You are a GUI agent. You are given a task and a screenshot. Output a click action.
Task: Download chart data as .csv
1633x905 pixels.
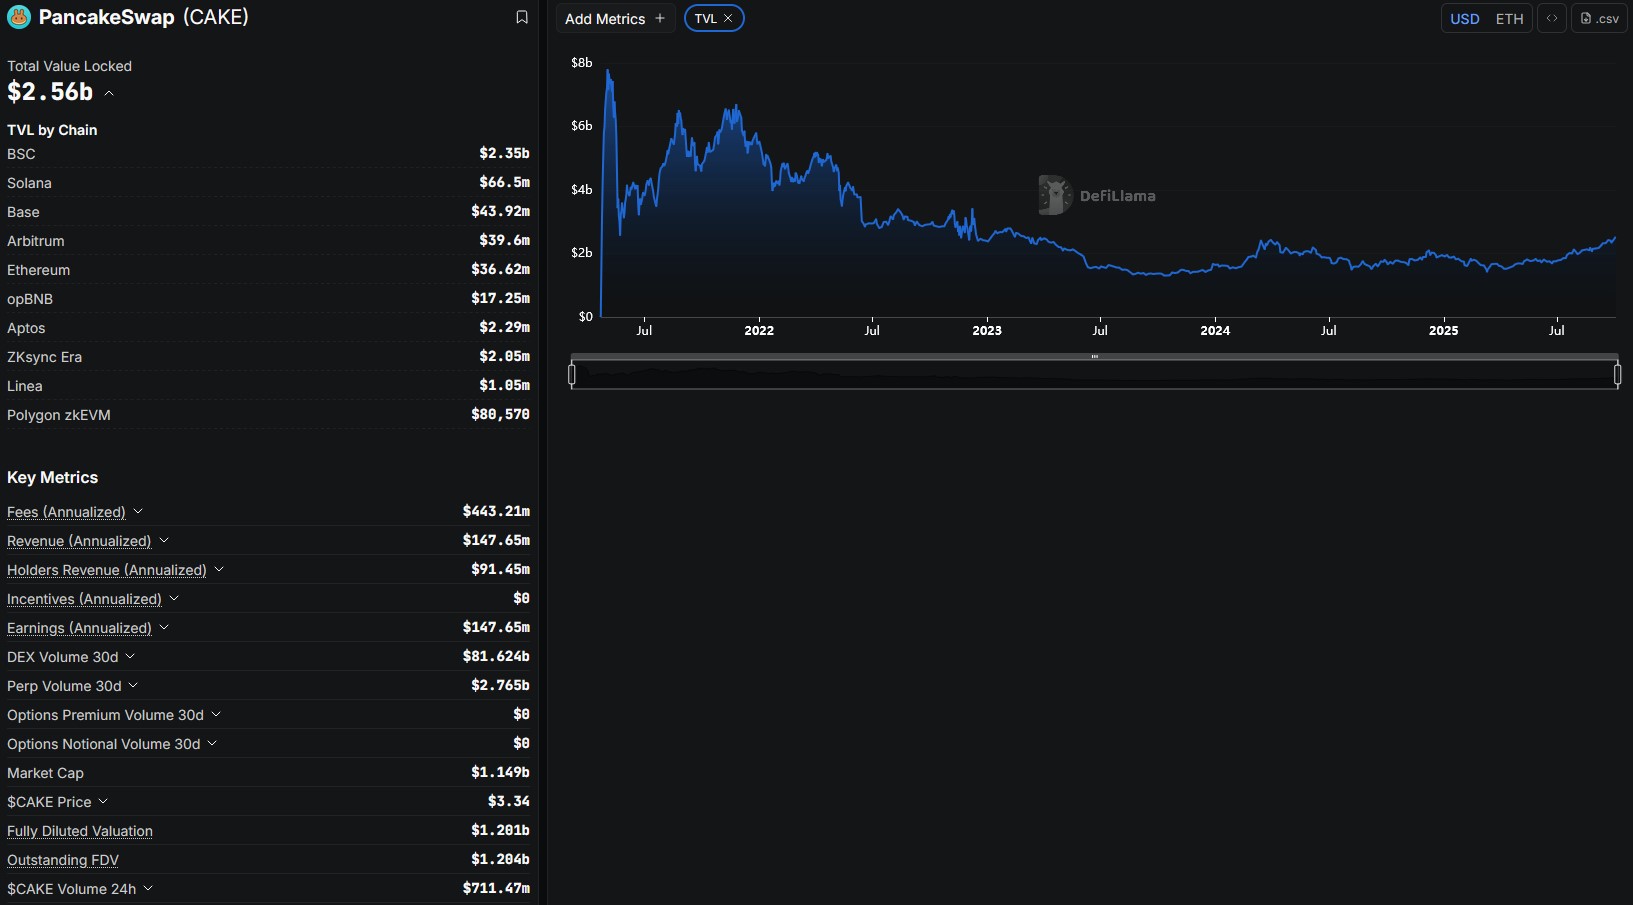click(x=1600, y=18)
